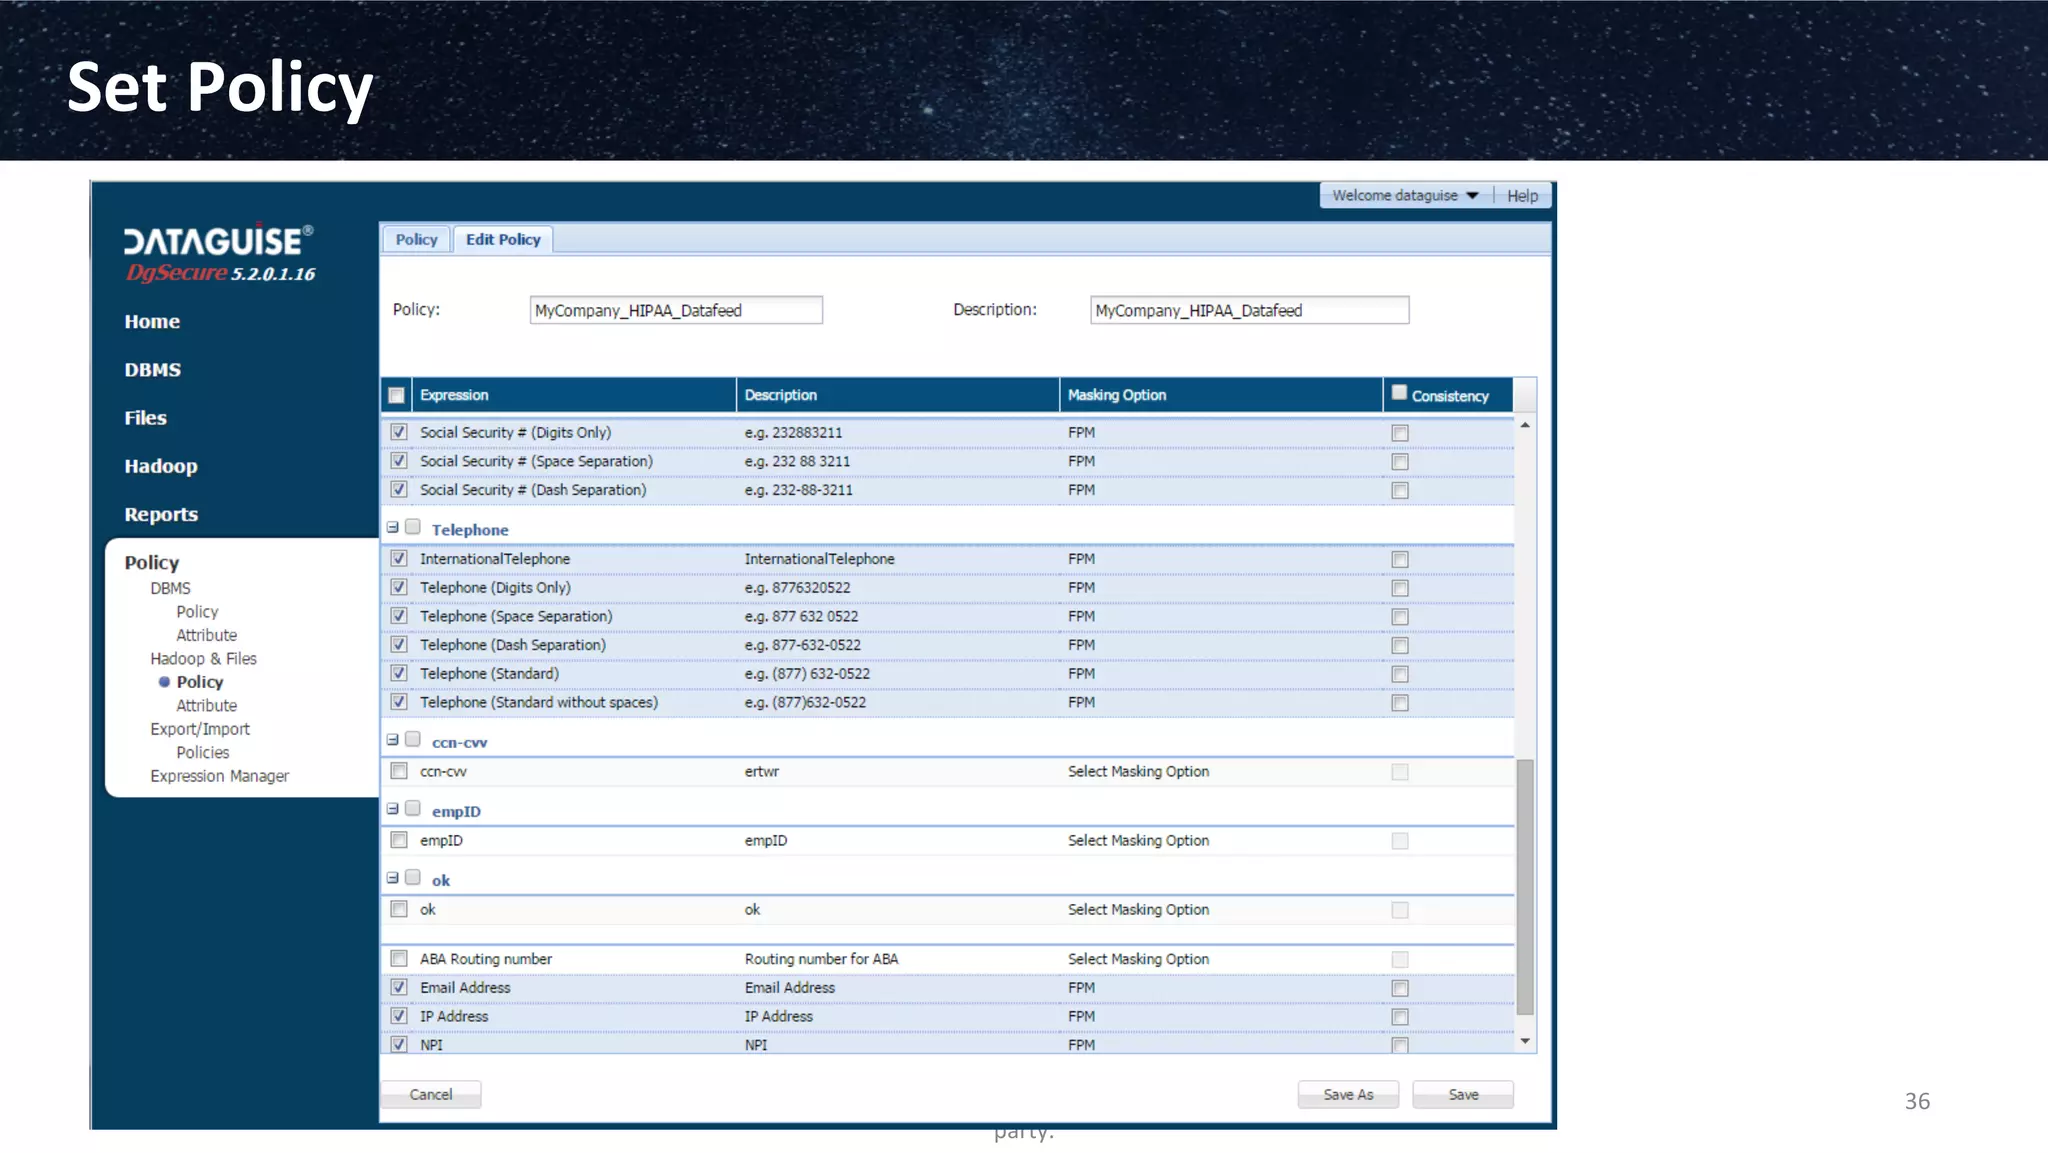Uncheck Social Security # (Digits Only) checkbox
This screenshot has width=2048, height=1153.
click(x=399, y=432)
